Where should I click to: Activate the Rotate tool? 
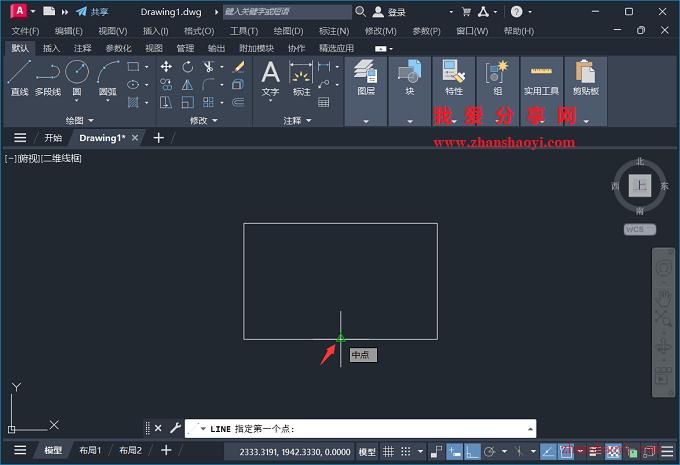[x=187, y=66]
